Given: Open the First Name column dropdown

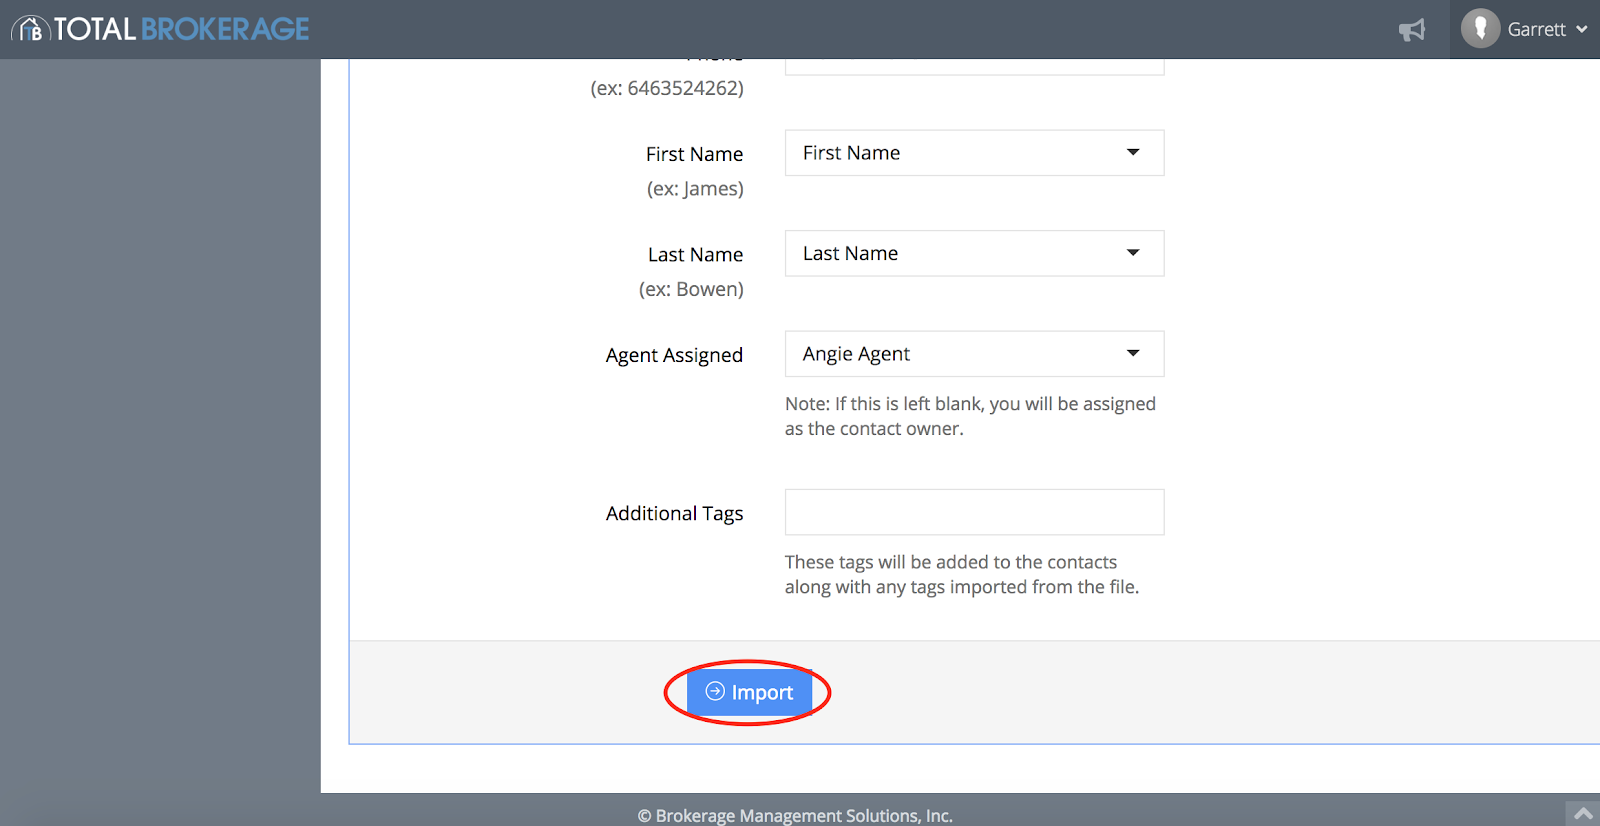Looking at the screenshot, I should (x=974, y=153).
